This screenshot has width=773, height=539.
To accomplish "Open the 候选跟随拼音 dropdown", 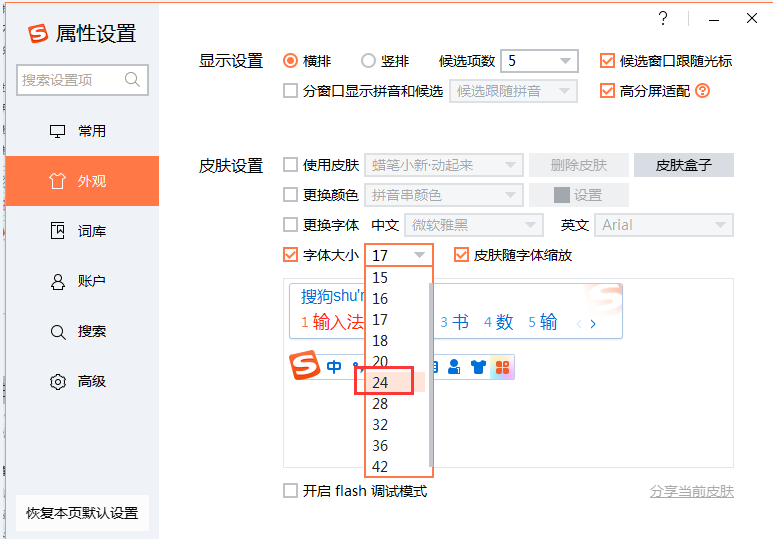I will [513, 91].
